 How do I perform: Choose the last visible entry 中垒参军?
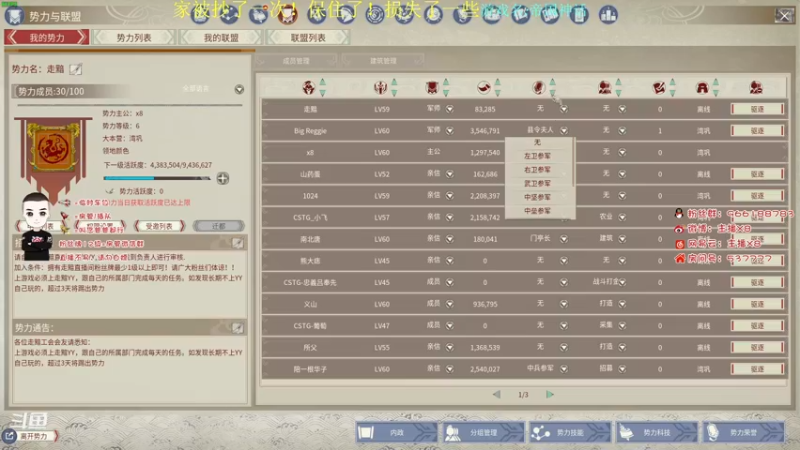[537, 210]
